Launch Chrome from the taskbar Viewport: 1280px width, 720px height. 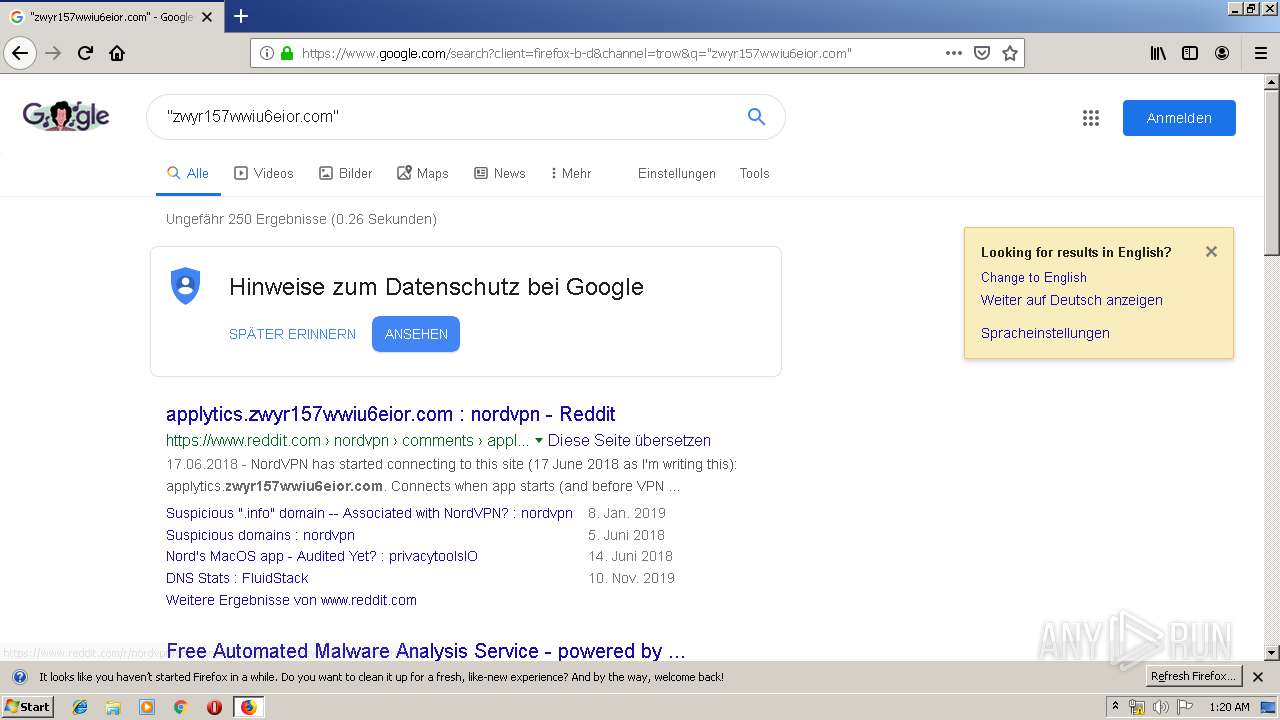180,707
